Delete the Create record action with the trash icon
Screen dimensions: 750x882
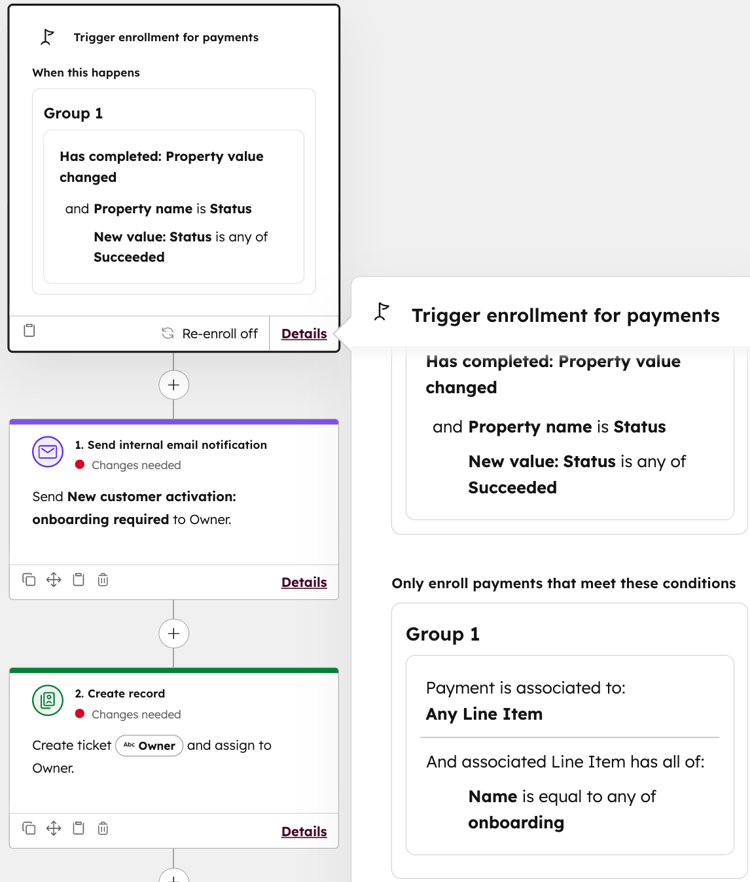pos(103,829)
